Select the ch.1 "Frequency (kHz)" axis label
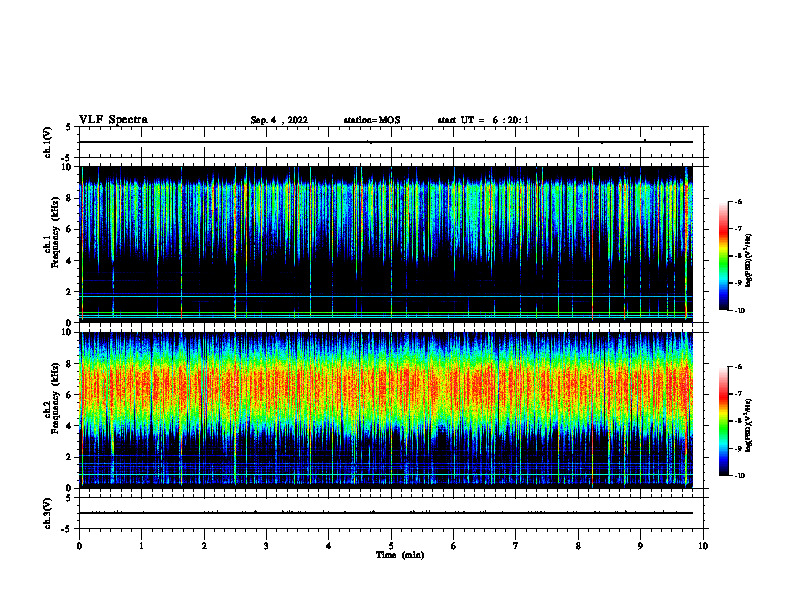This screenshot has height=612, width=792. [x=56, y=232]
